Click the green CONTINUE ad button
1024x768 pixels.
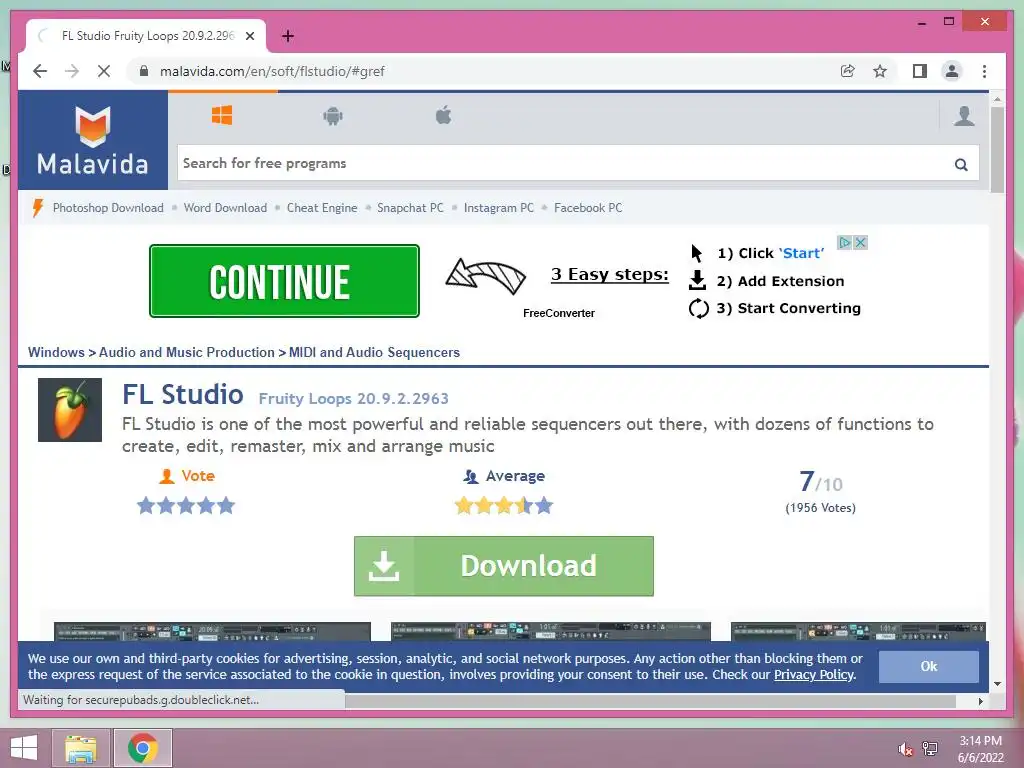[x=284, y=281]
